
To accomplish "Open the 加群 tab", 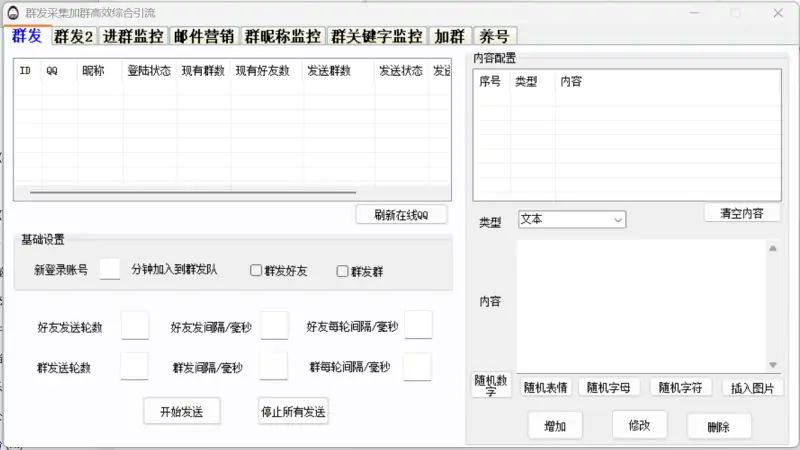I will pyautogui.click(x=449, y=37).
